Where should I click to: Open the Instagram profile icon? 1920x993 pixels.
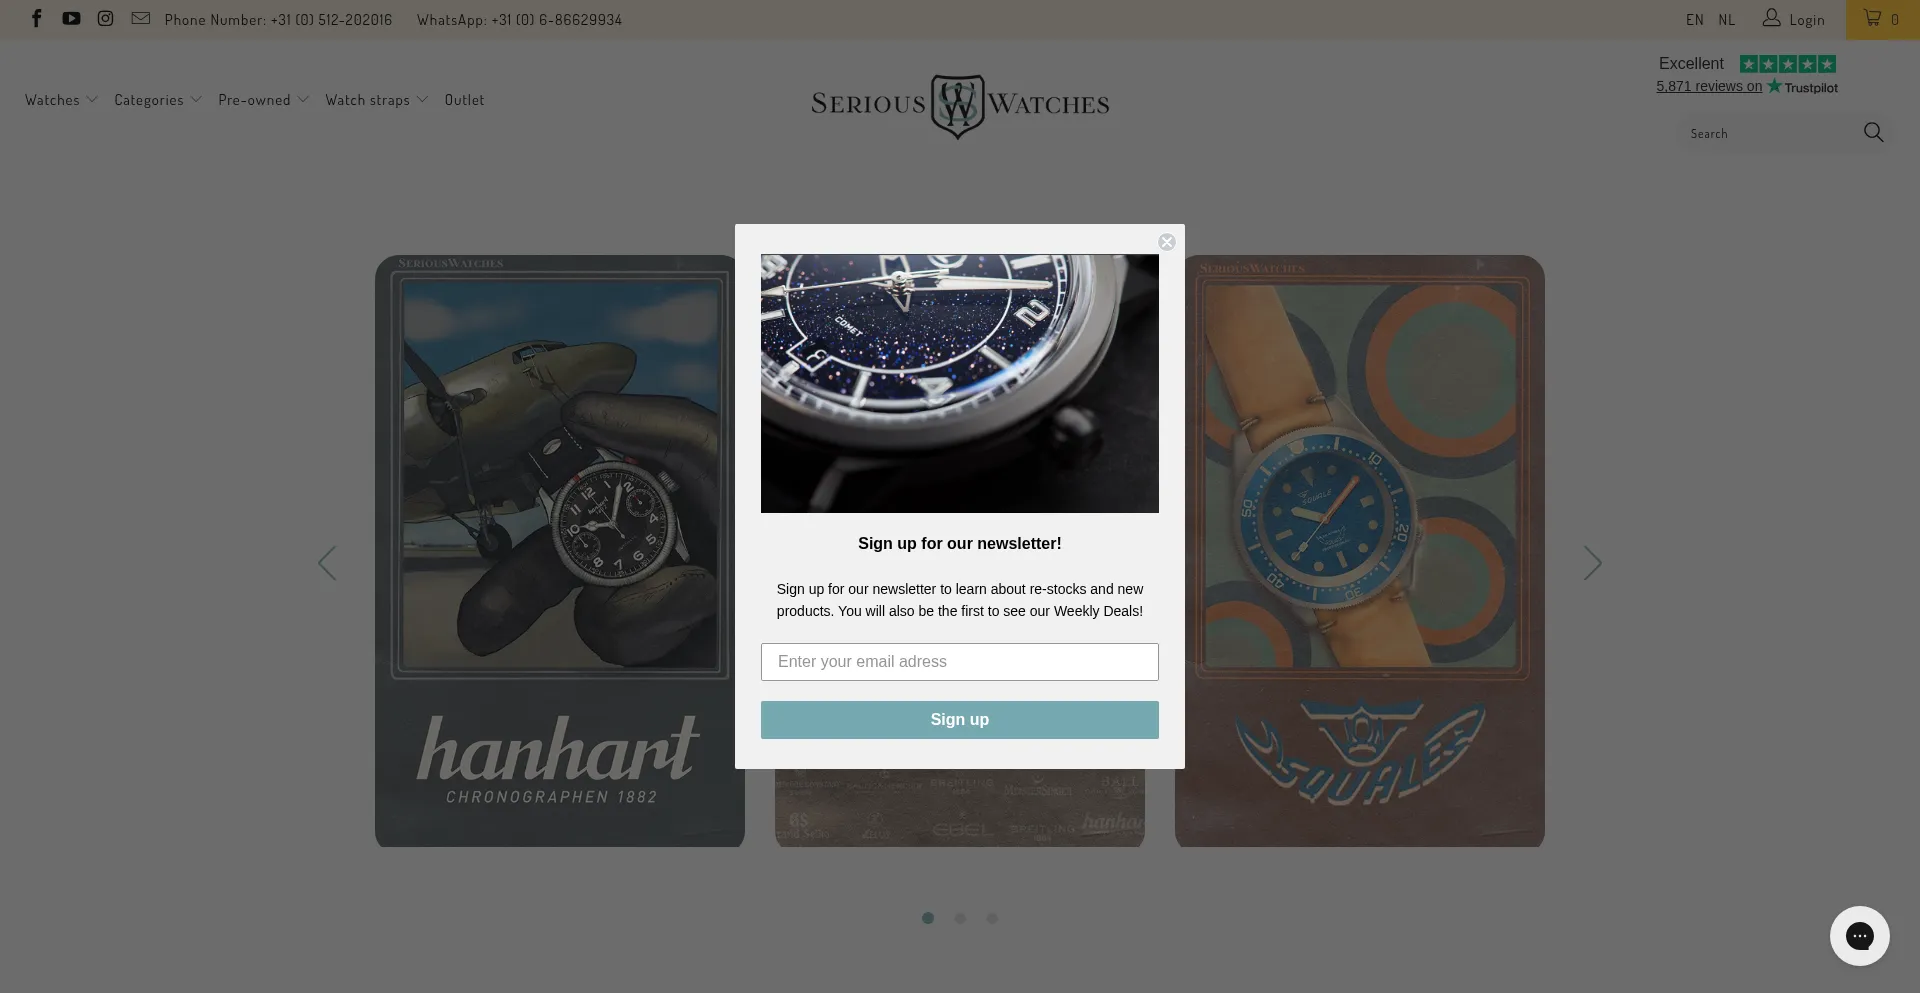click(x=105, y=19)
